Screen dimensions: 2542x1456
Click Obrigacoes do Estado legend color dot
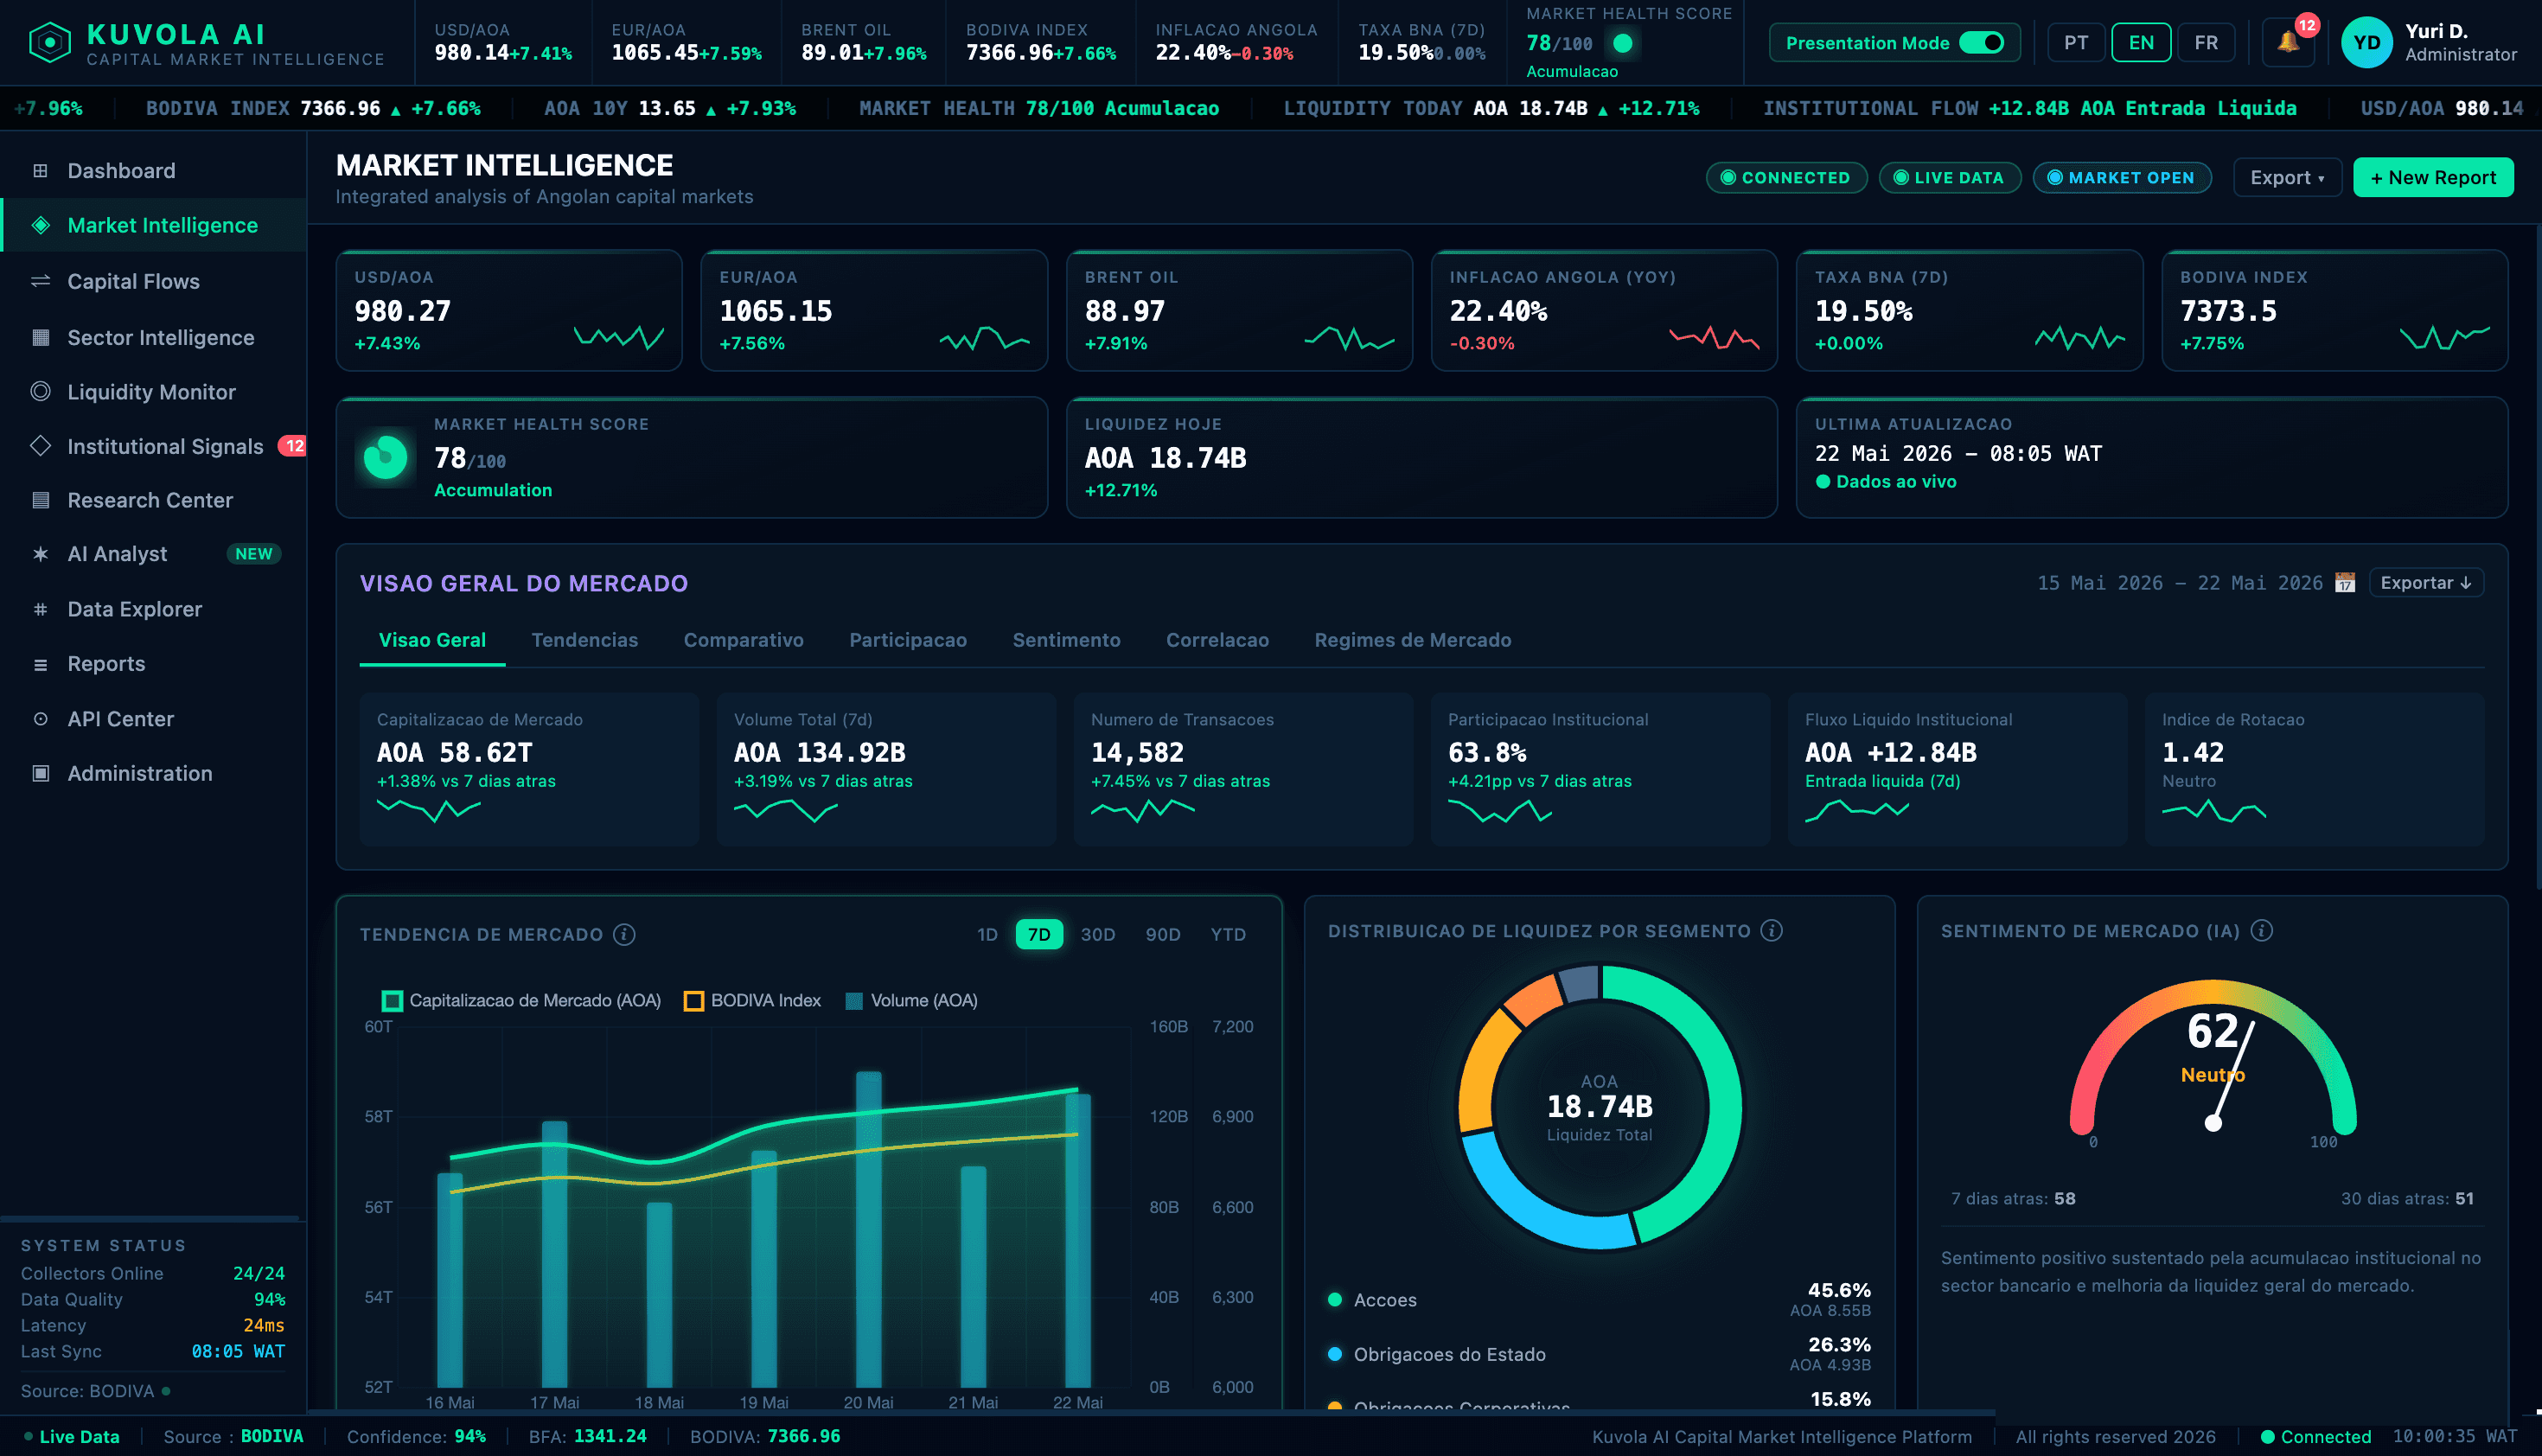(1334, 1354)
